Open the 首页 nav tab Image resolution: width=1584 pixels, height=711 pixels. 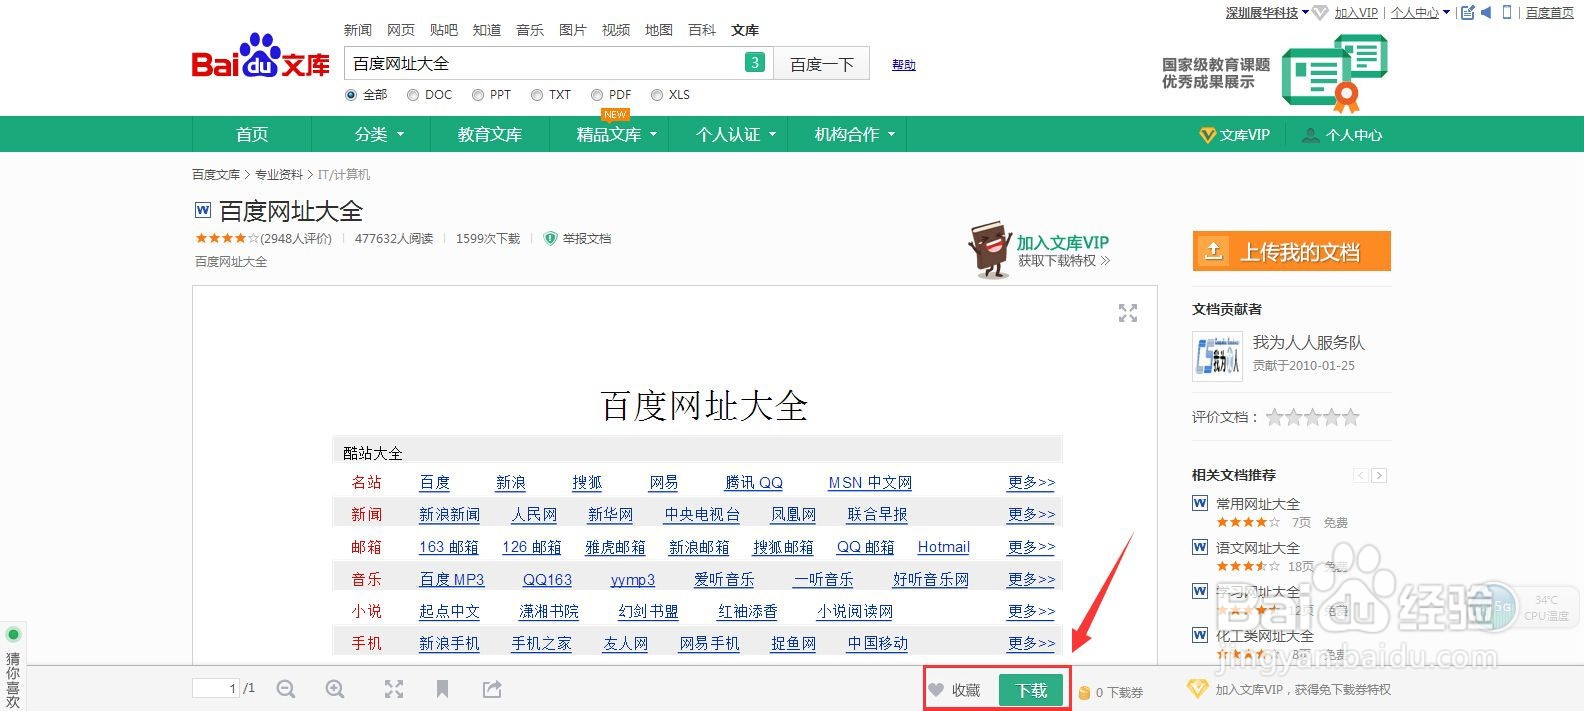coord(252,134)
